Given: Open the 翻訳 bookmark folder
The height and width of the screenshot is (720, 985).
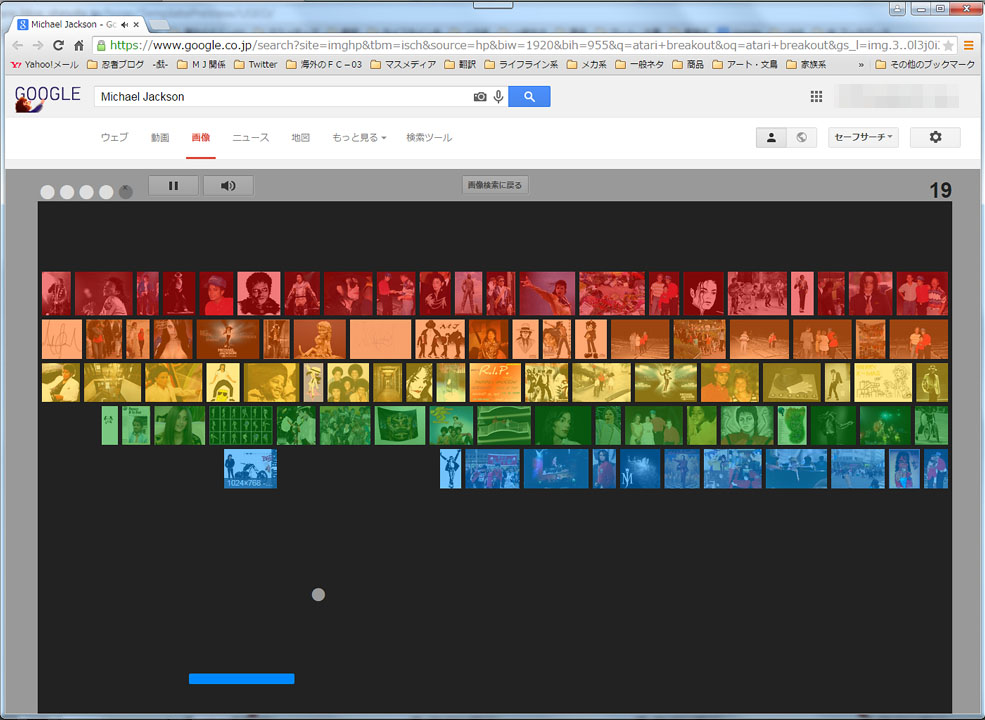Looking at the screenshot, I should click(460, 64).
